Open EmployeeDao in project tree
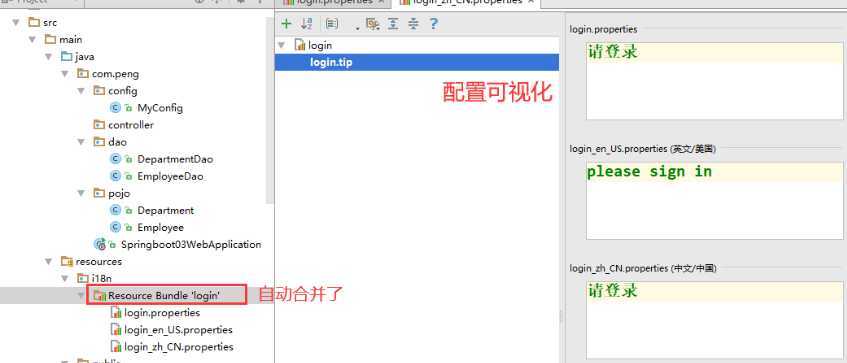 click(x=170, y=176)
